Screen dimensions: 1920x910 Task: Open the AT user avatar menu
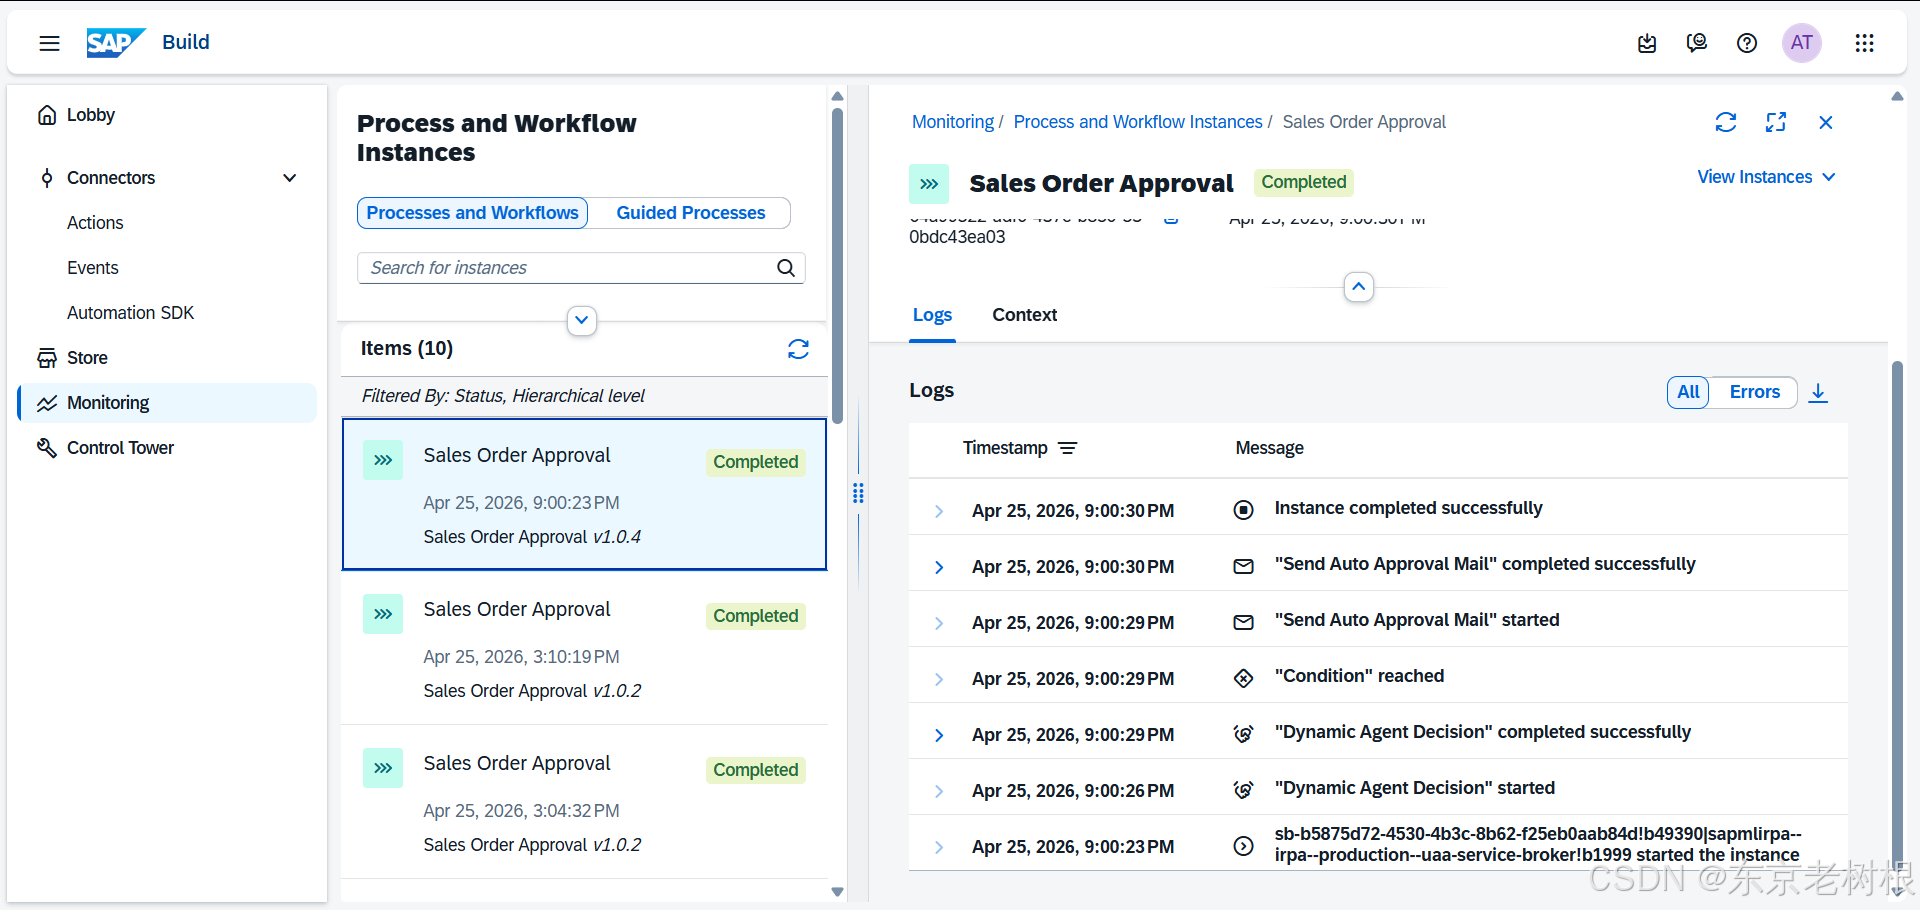(x=1802, y=43)
